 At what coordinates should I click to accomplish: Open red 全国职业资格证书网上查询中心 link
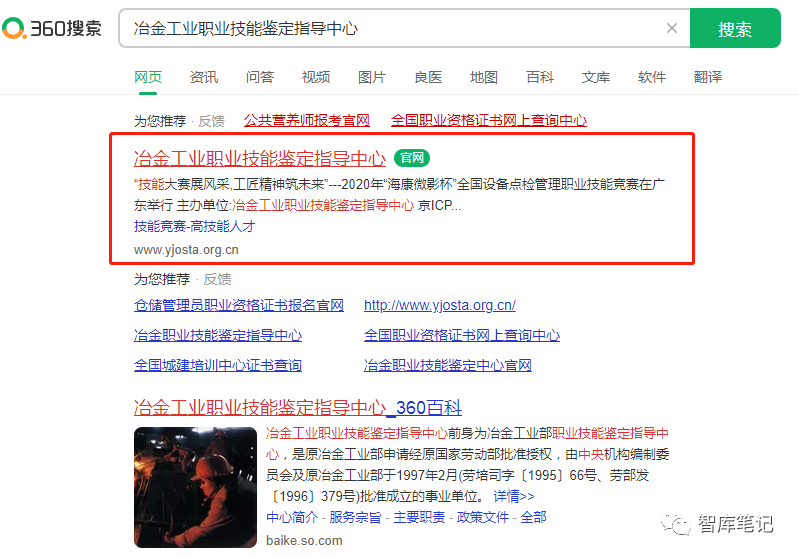pos(489,120)
